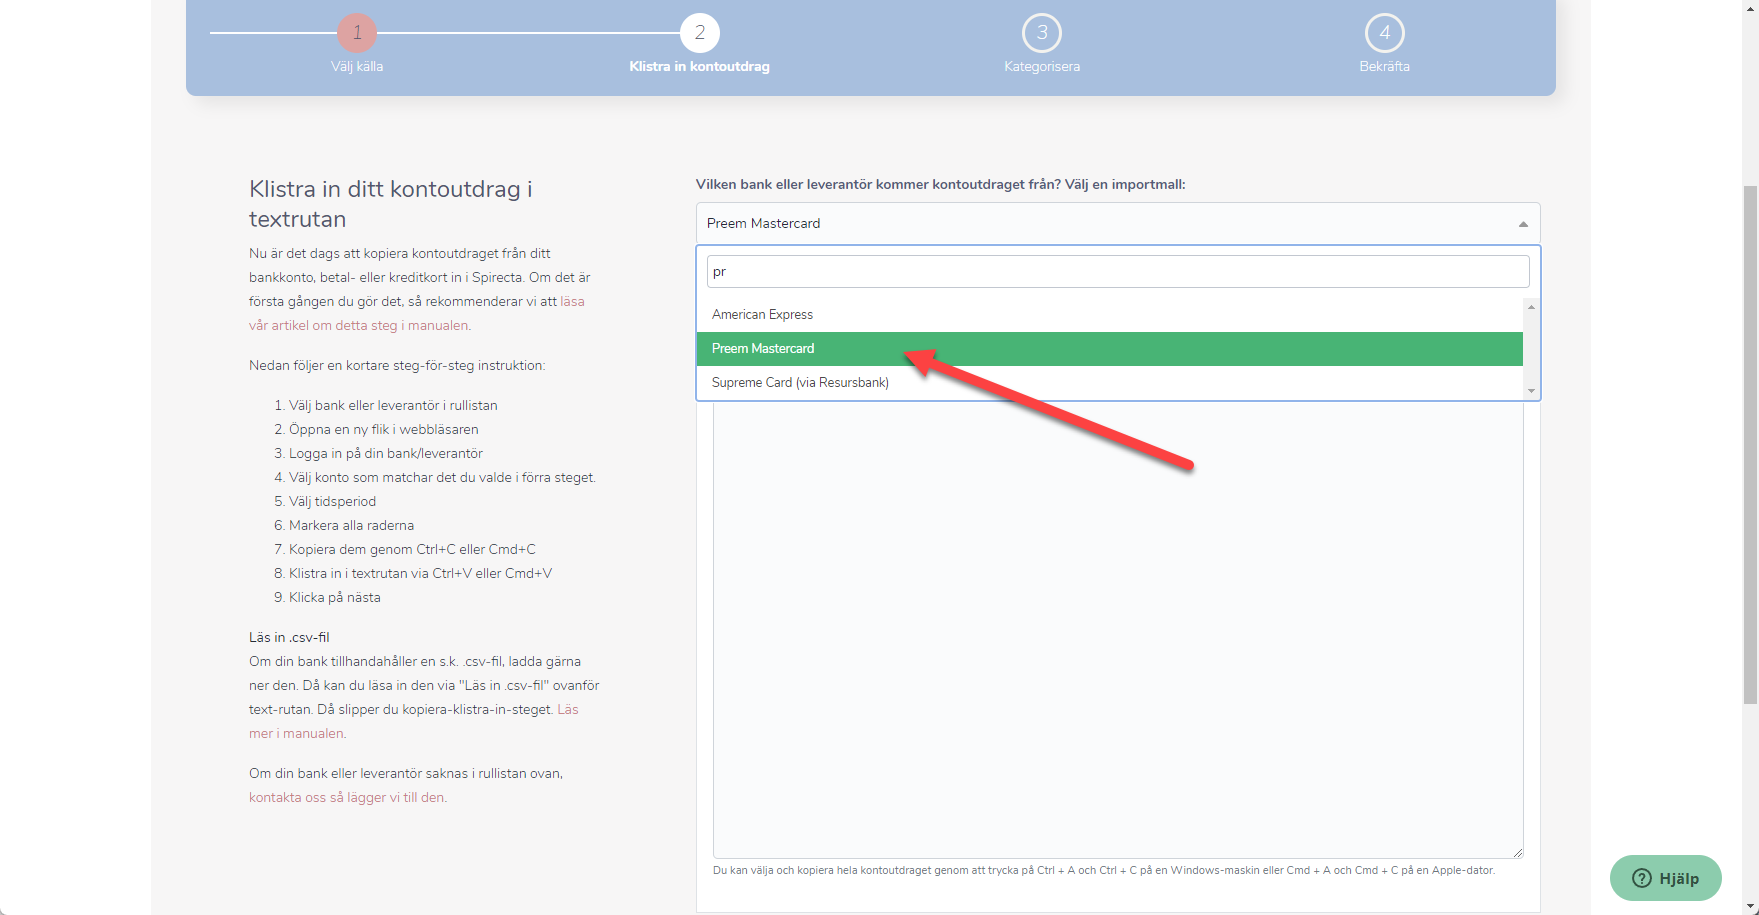The width and height of the screenshot is (1759, 915).
Task: Choose Supreme Card (via Resursbank)
Action: 1110,382
